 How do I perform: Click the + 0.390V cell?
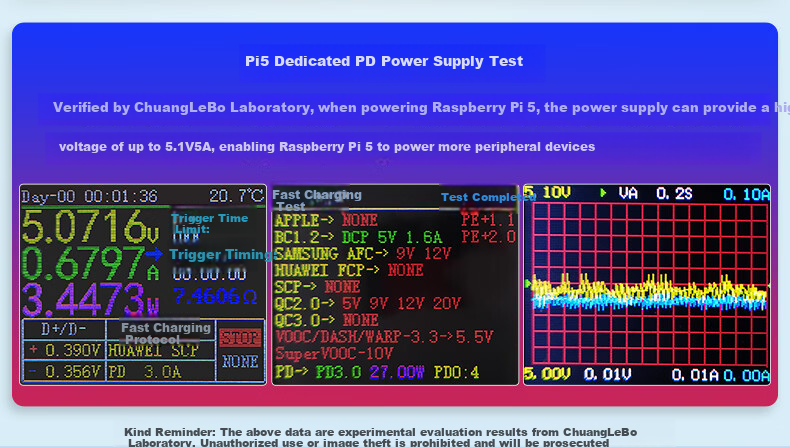(x=64, y=350)
